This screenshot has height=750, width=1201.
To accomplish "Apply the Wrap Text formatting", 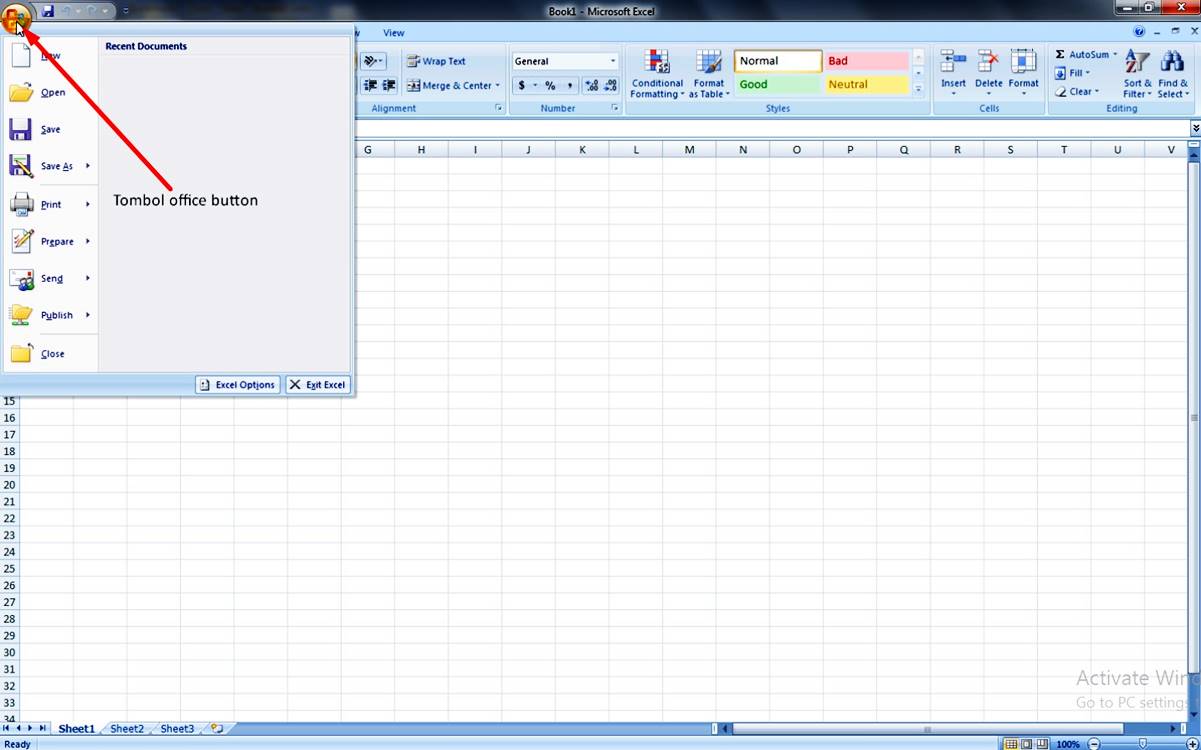I will (x=443, y=60).
